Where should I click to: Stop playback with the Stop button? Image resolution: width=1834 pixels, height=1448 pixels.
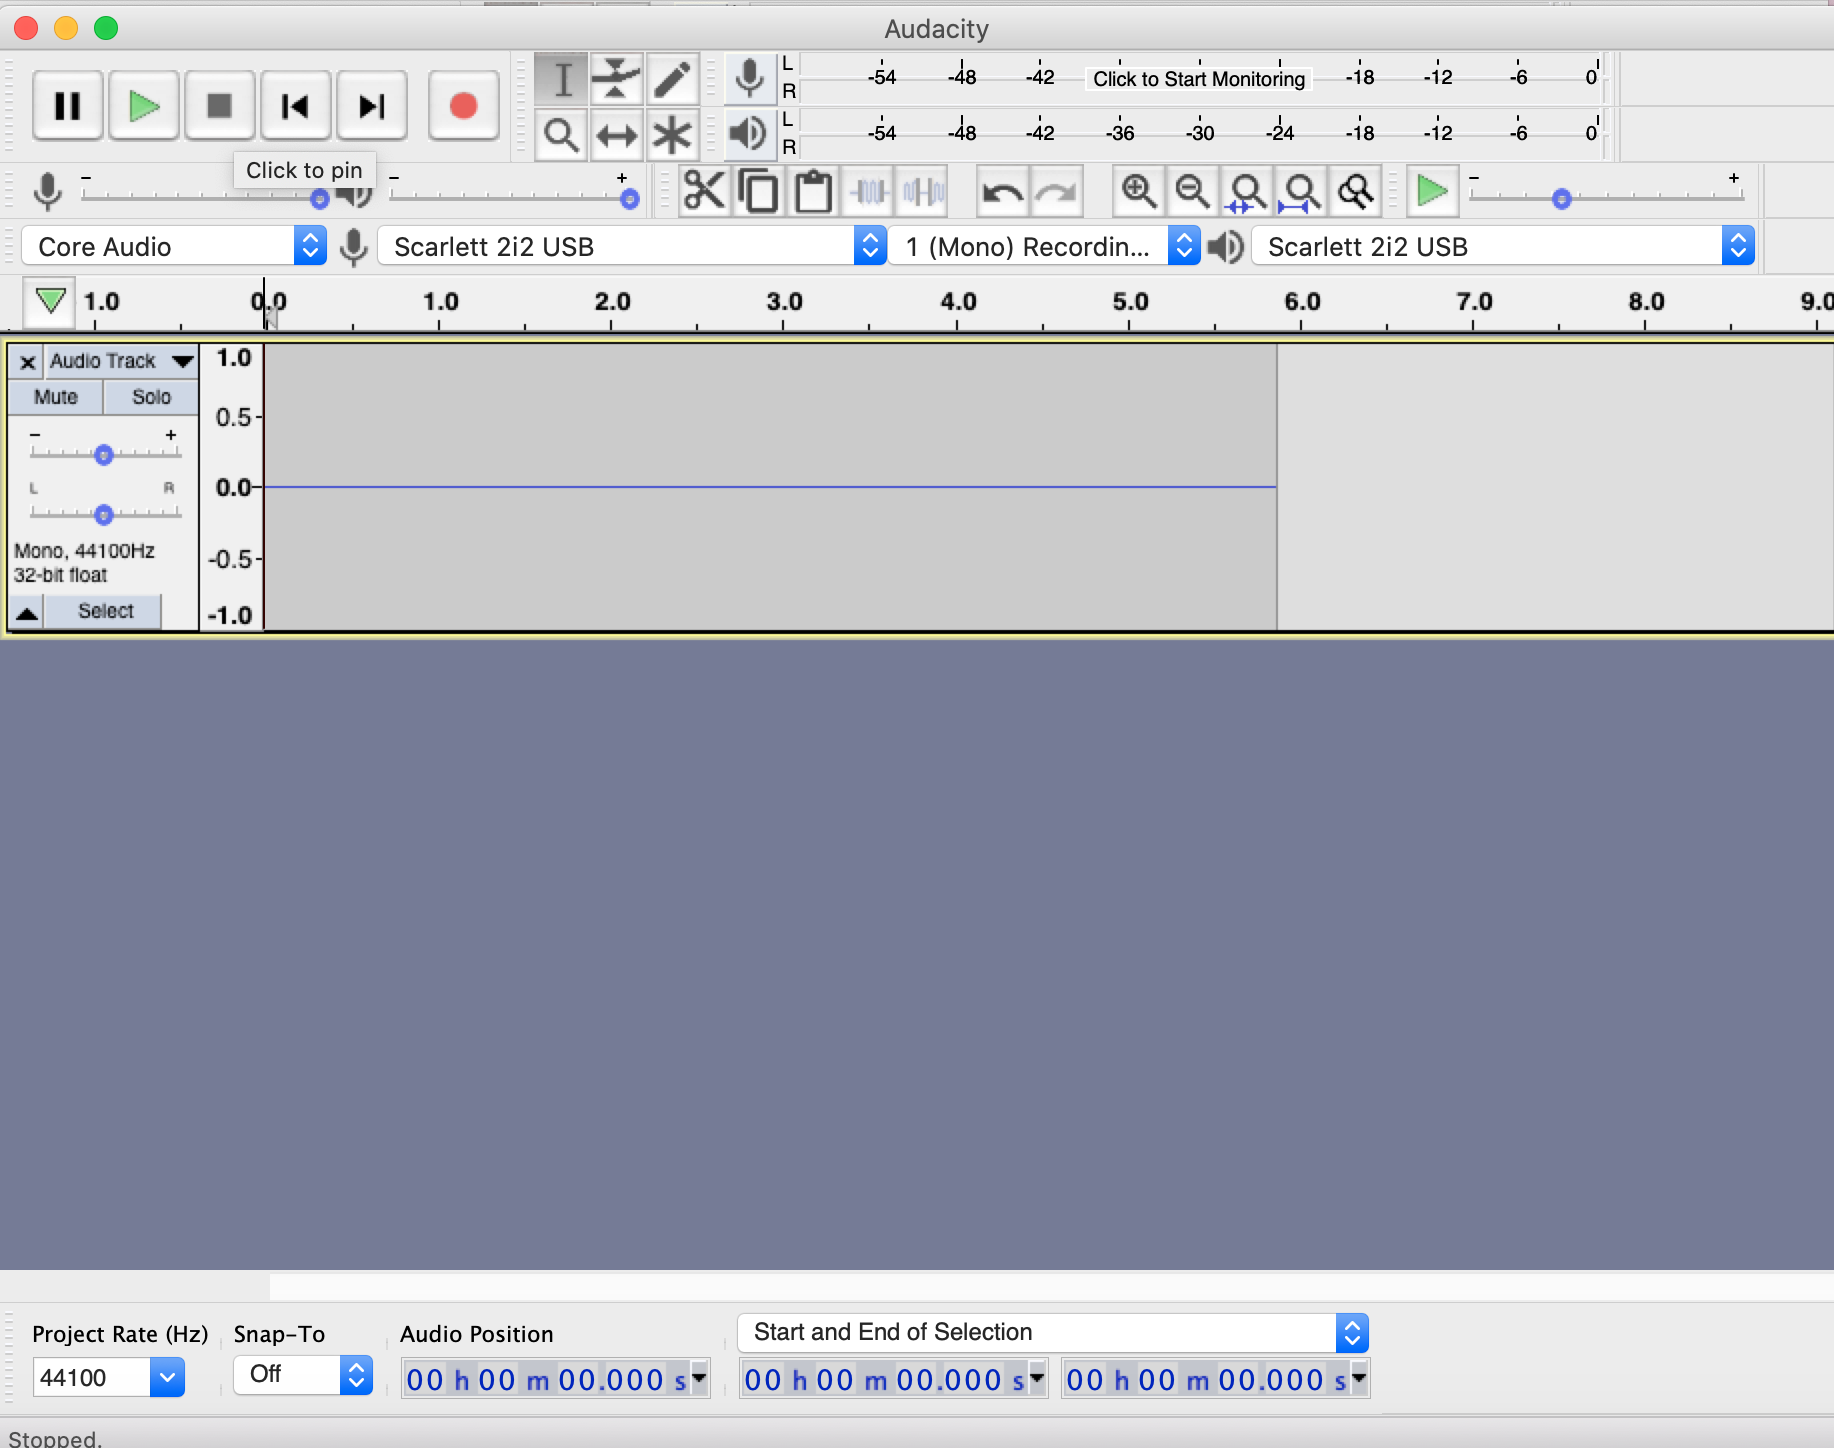pyautogui.click(x=219, y=105)
